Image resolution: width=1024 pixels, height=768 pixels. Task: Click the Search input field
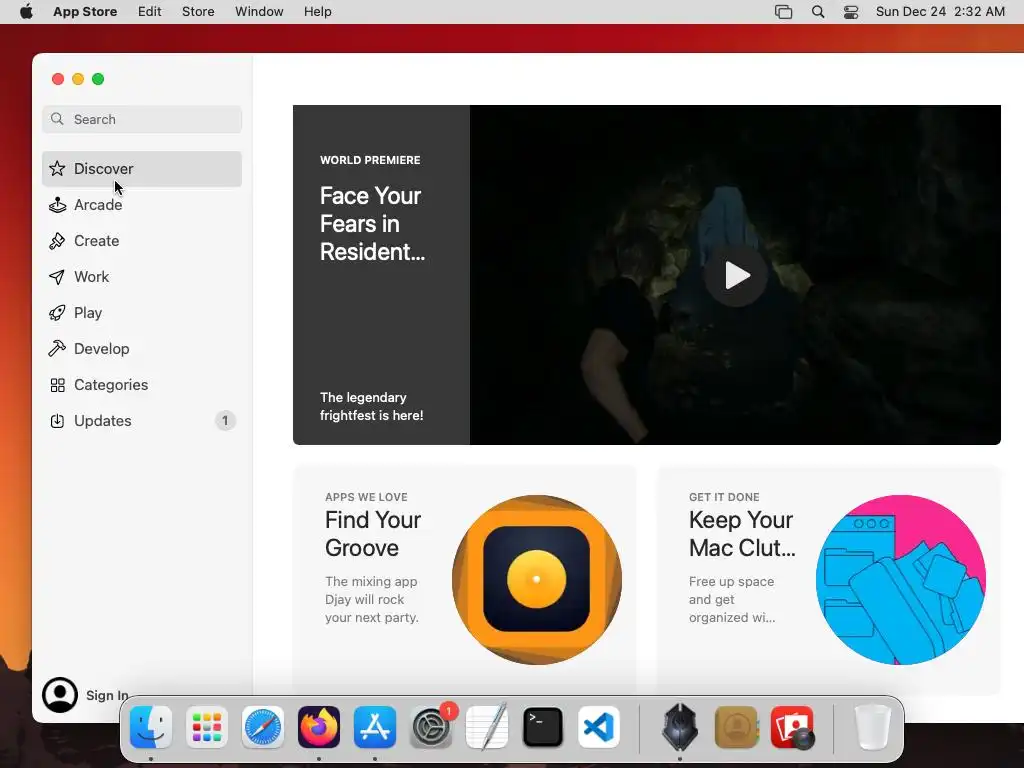tap(142, 119)
